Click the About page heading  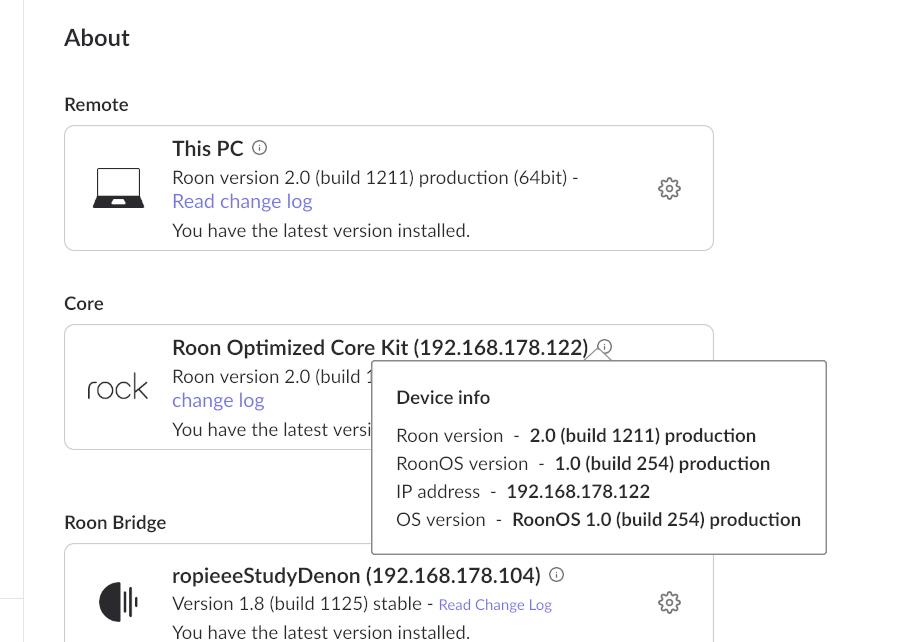(x=96, y=37)
